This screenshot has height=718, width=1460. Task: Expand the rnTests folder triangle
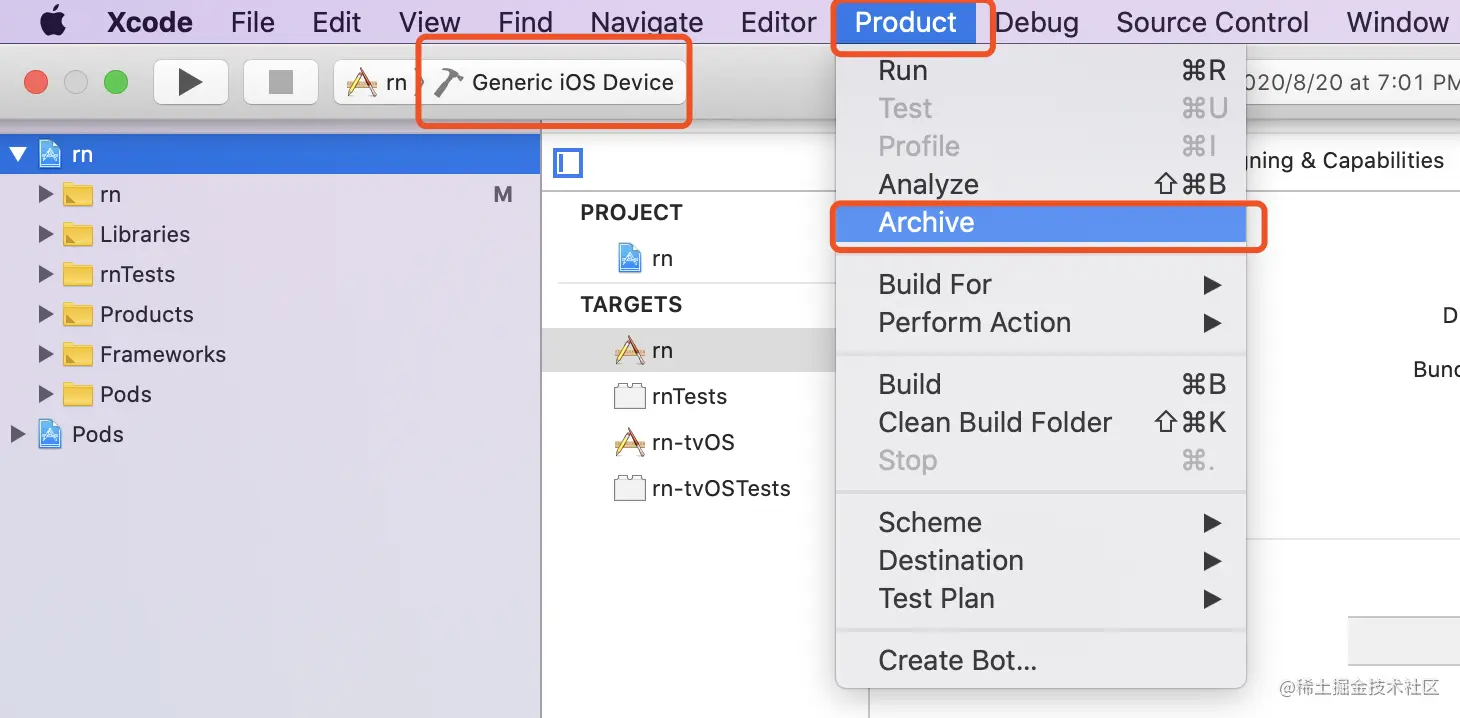[x=45, y=274]
